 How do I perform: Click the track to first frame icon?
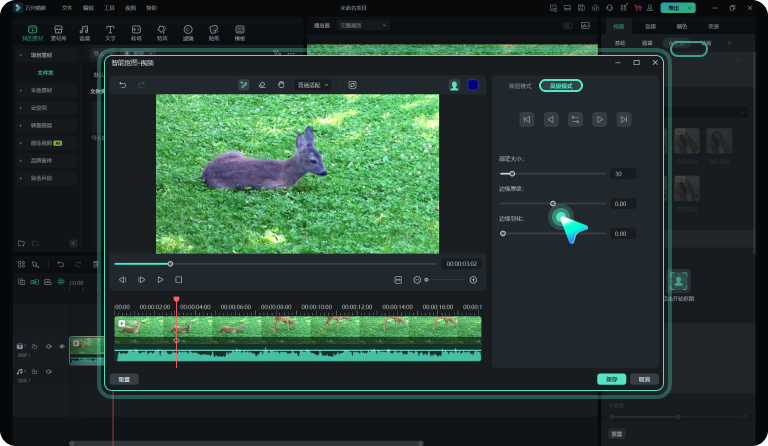tap(526, 119)
